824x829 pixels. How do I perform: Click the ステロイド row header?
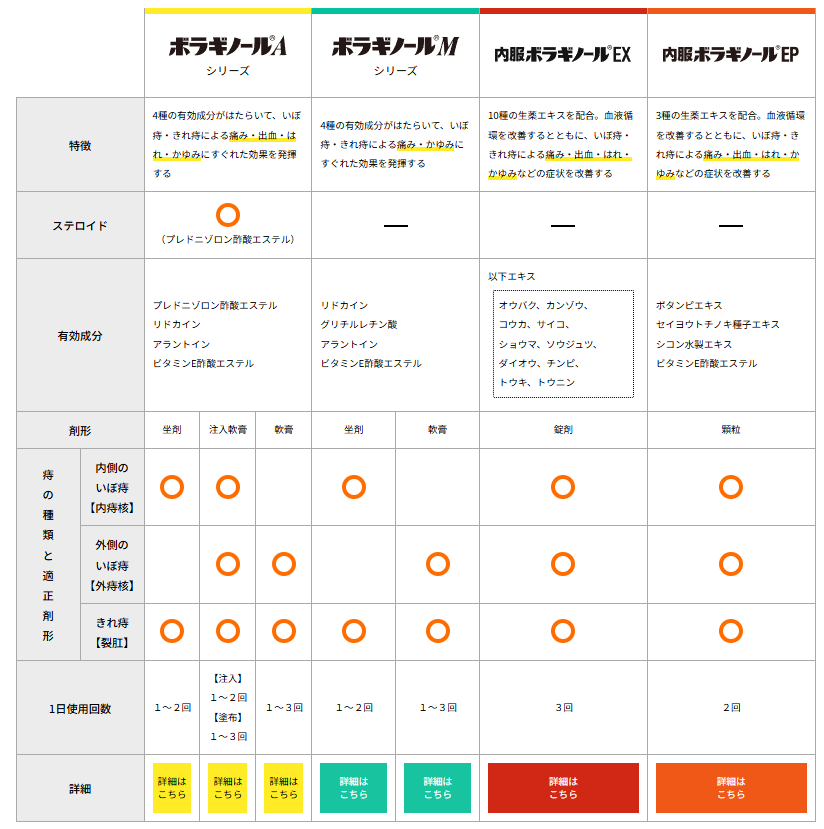coord(80,226)
